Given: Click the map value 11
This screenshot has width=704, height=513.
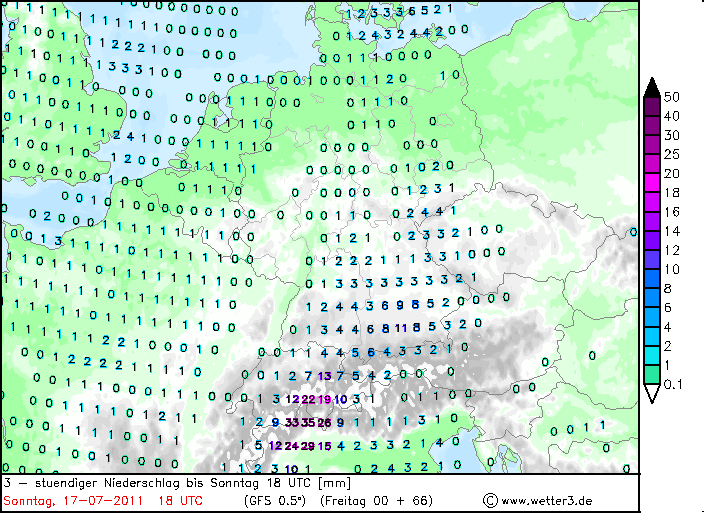Looking at the screenshot, I should 400,329.
